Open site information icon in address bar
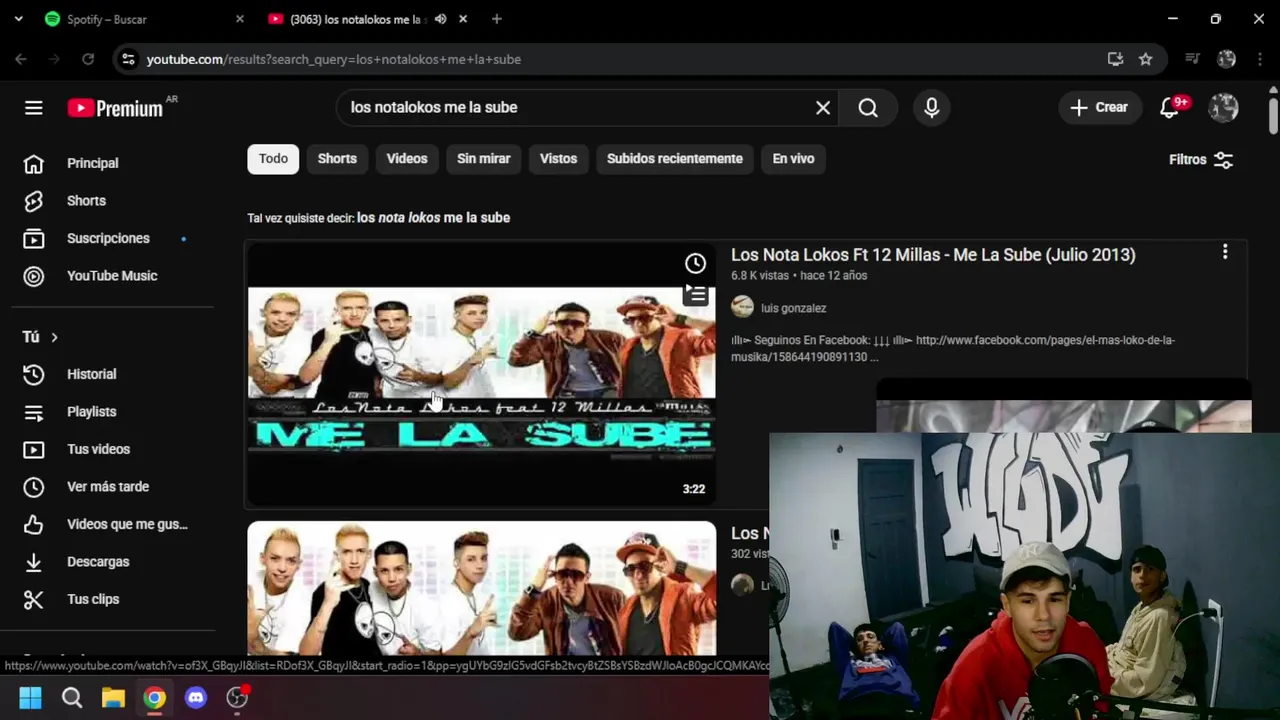The image size is (1280, 720). tap(128, 59)
